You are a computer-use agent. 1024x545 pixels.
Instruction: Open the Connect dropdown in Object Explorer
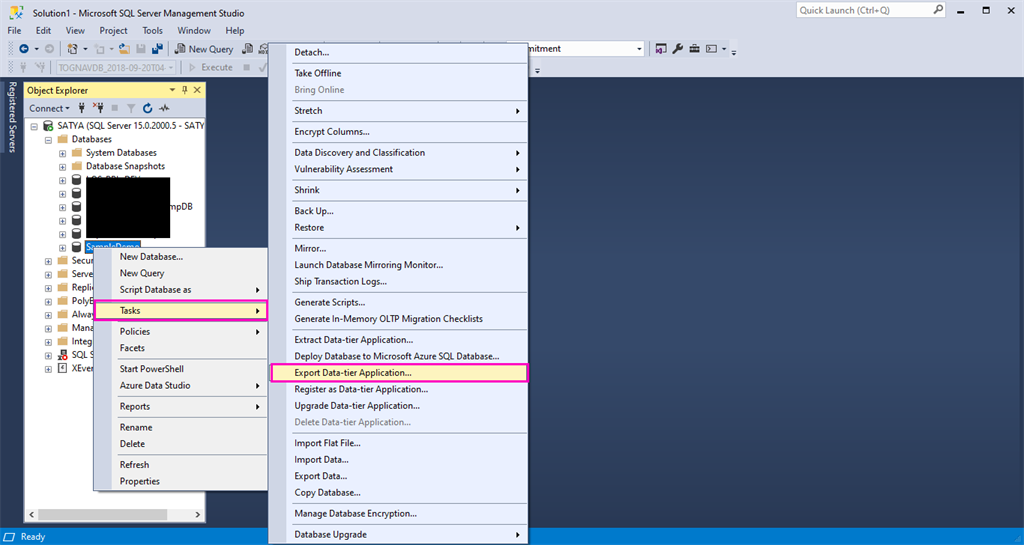(49, 108)
